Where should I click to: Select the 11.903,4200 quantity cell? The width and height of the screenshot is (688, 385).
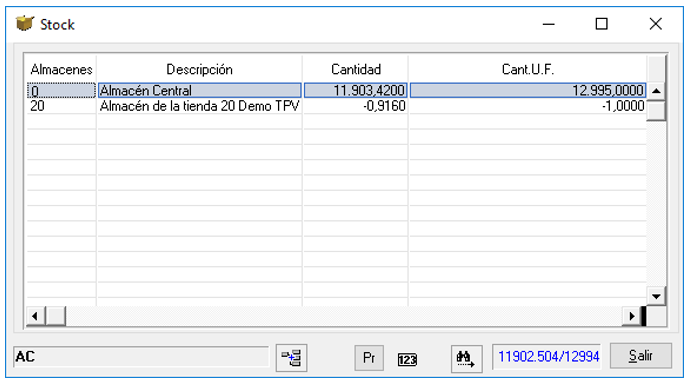pyautogui.click(x=356, y=90)
